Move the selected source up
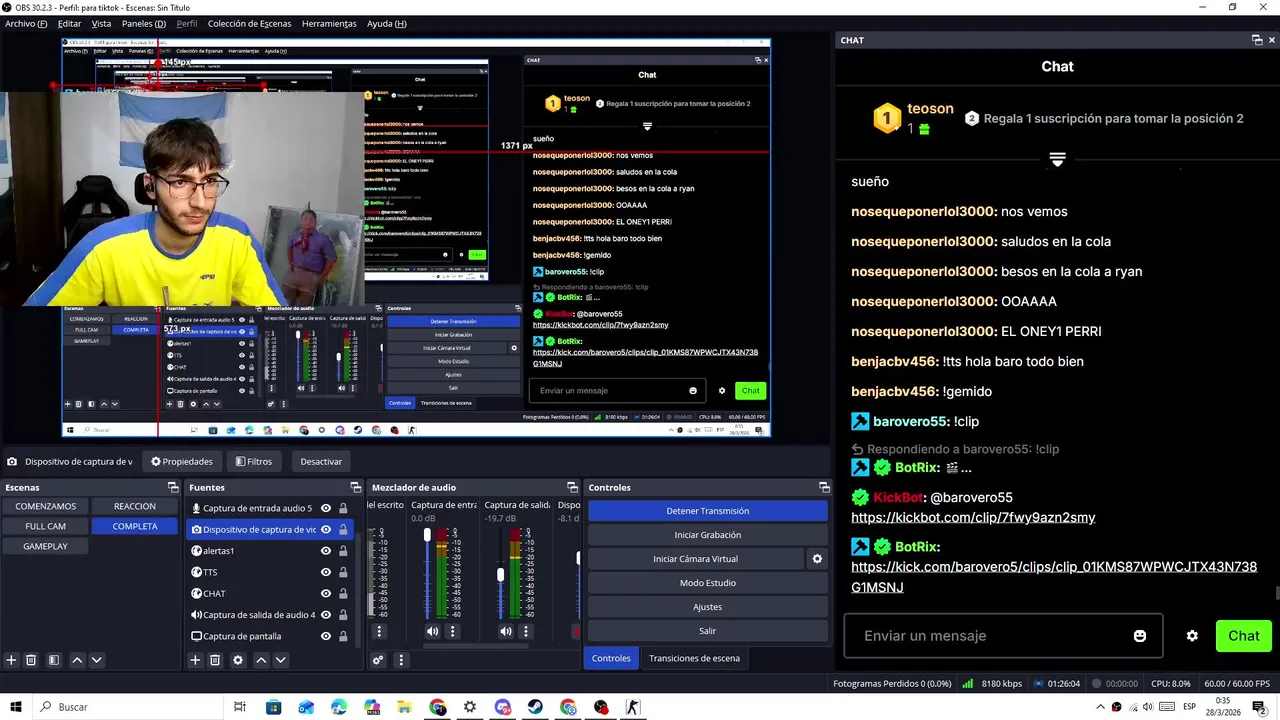Viewport: 1280px width, 720px height. click(x=261, y=660)
